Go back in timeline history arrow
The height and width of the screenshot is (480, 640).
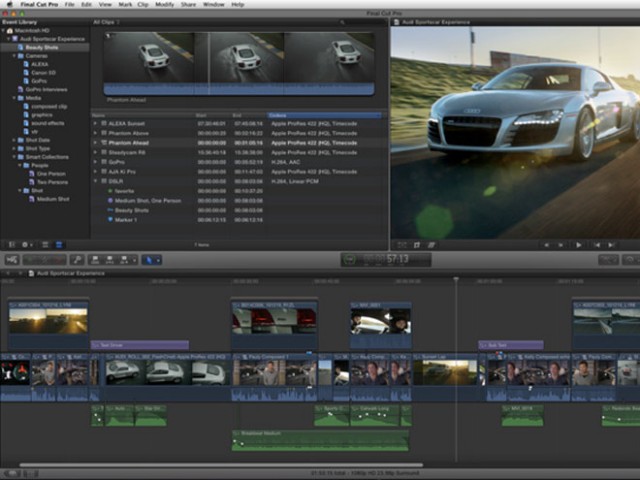point(8,273)
